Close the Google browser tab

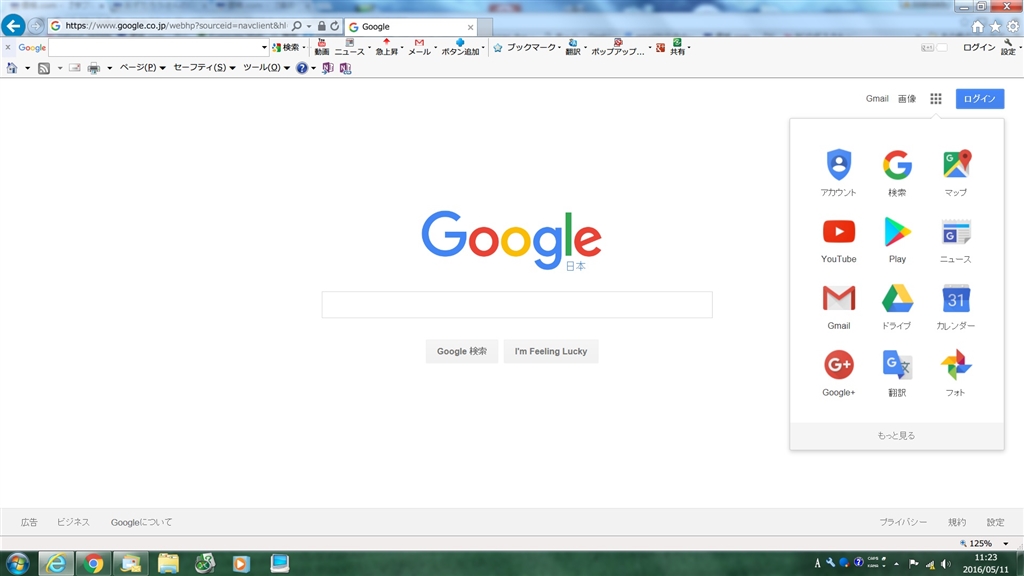470,27
